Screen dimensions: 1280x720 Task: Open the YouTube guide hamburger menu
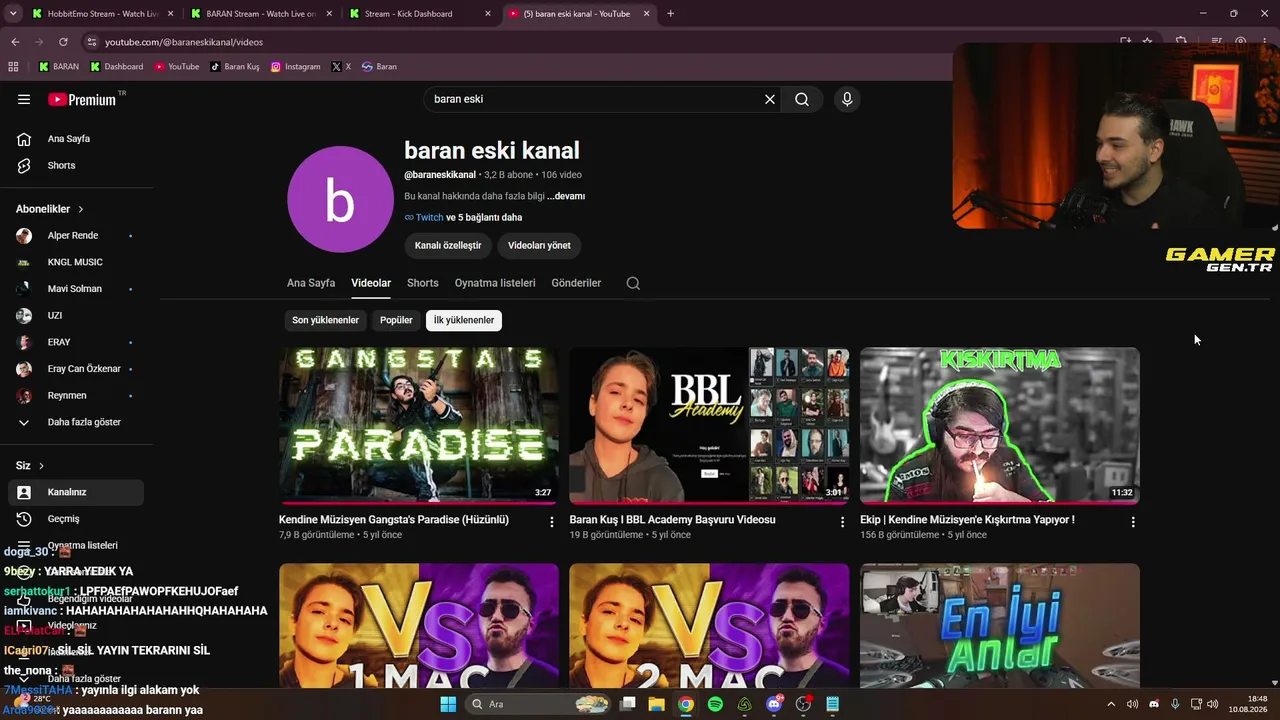point(24,99)
